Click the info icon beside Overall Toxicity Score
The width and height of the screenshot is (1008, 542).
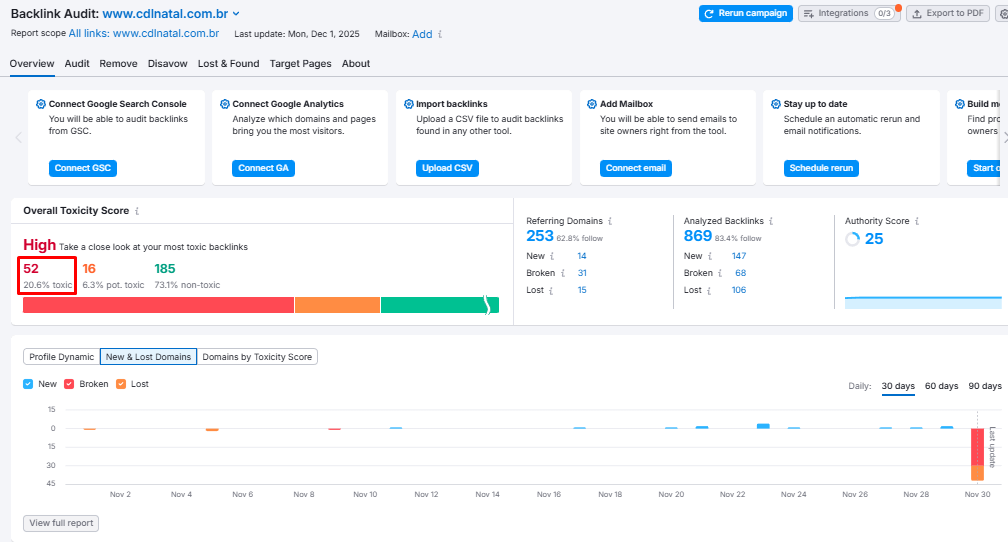(137, 211)
